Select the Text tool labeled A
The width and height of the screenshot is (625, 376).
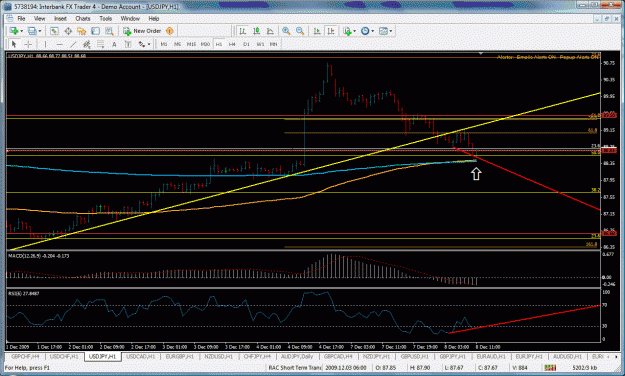(x=114, y=44)
